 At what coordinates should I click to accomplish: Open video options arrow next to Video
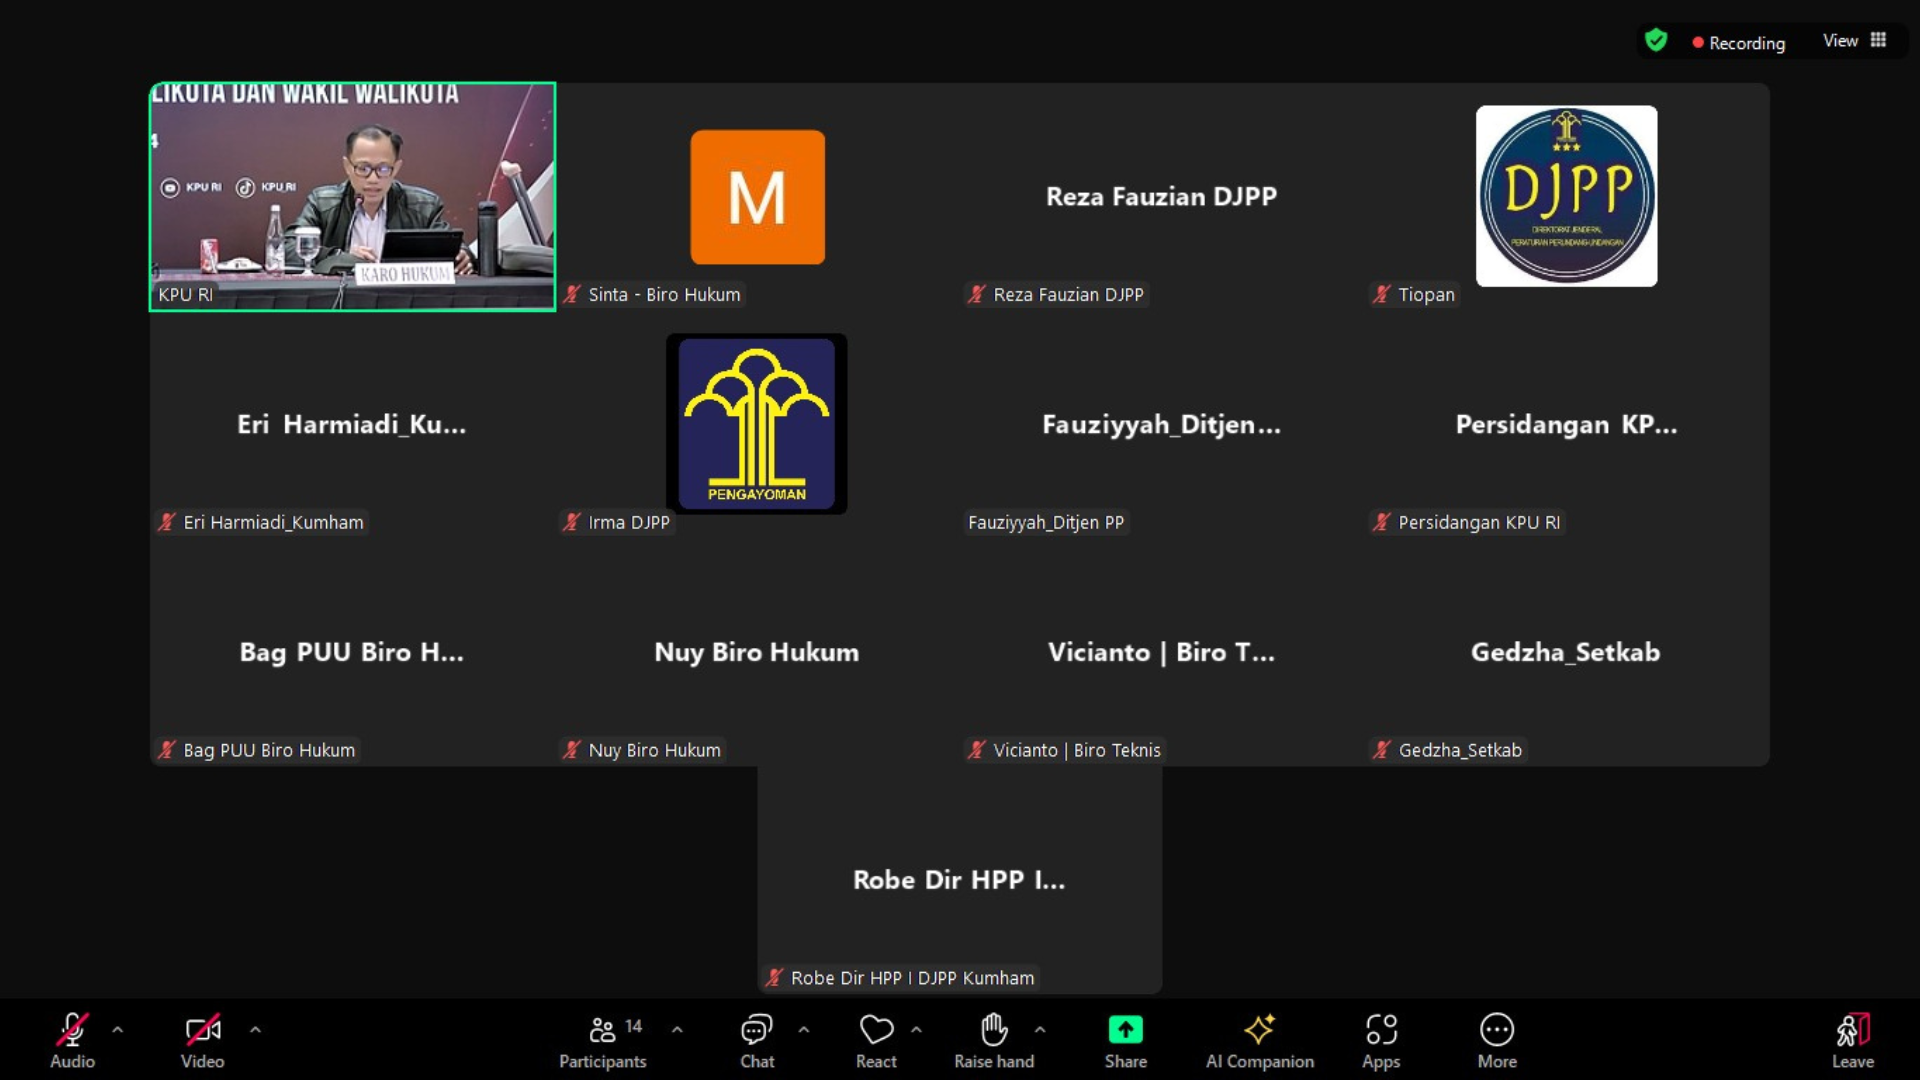255,1029
